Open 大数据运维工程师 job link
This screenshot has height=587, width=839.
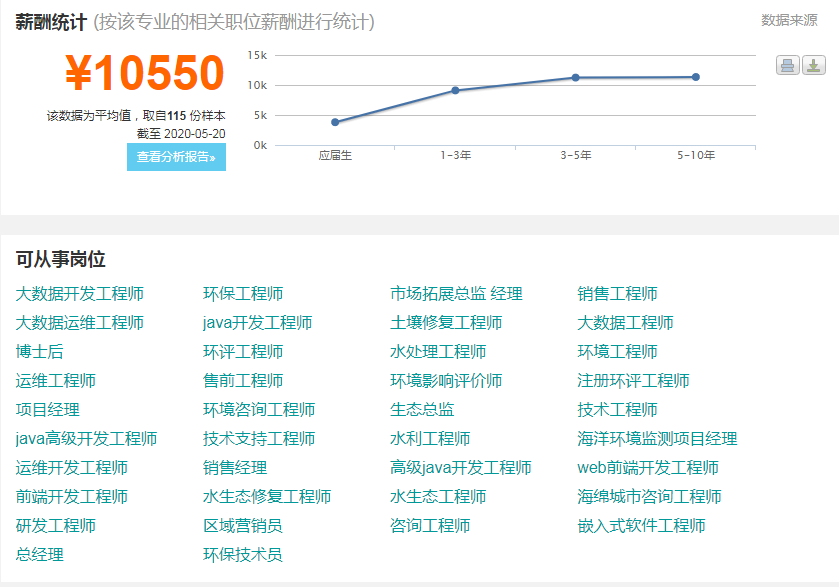(x=80, y=323)
